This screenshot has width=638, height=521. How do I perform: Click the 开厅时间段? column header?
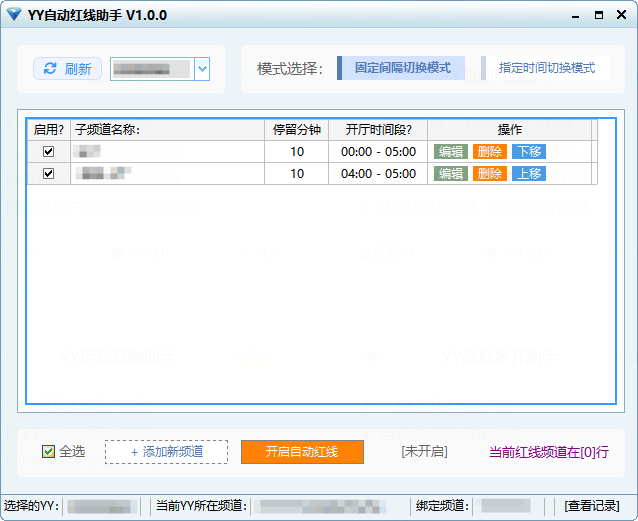point(378,130)
